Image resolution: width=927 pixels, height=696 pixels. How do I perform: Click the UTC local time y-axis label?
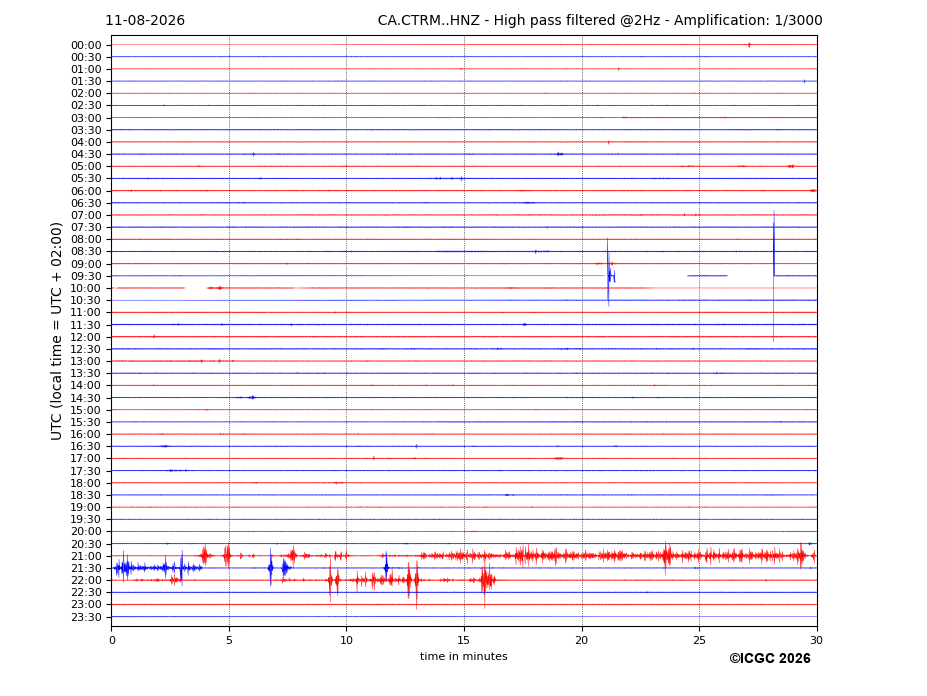click(56, 331)
